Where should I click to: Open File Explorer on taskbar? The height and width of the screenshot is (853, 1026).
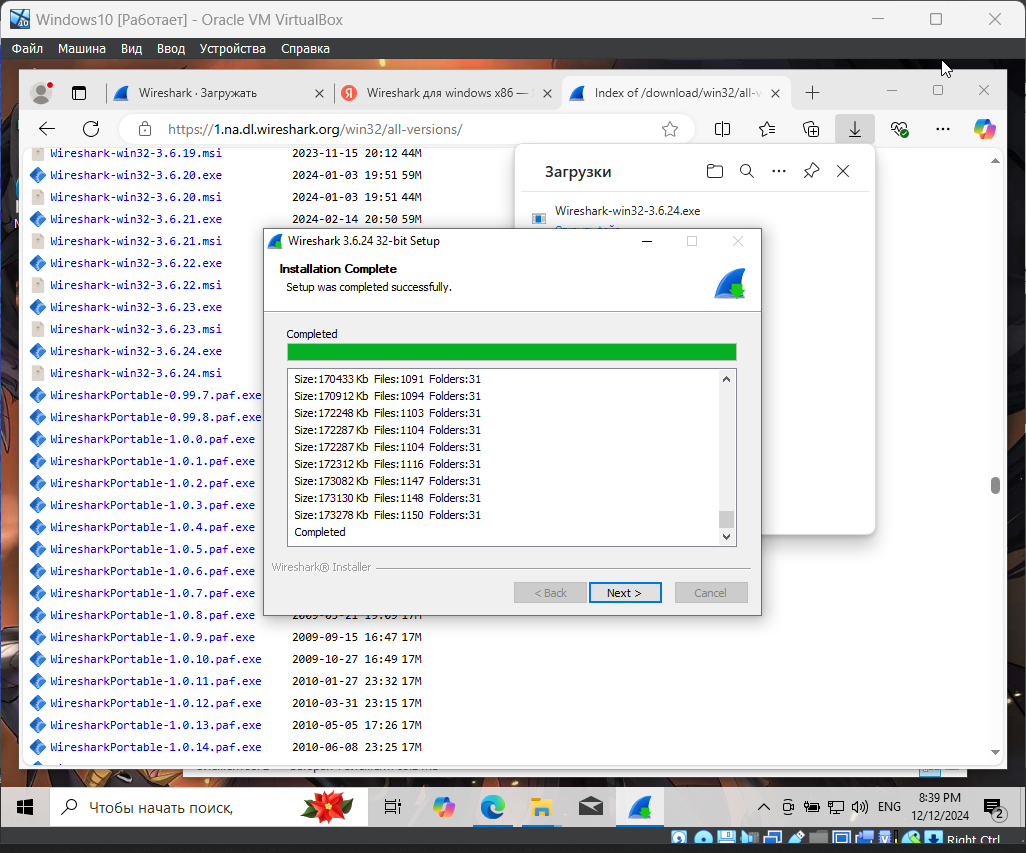tap(541, 807)
